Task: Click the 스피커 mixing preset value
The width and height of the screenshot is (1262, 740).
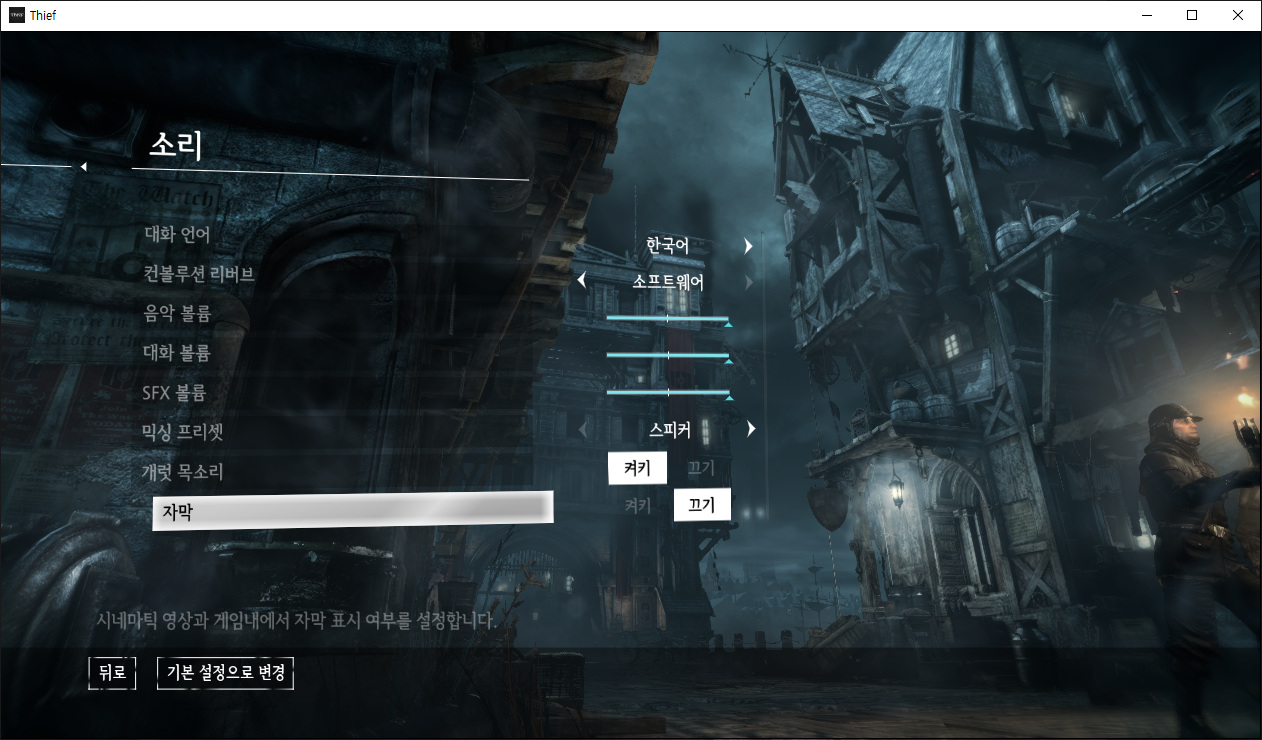Action: coord(669,429)
